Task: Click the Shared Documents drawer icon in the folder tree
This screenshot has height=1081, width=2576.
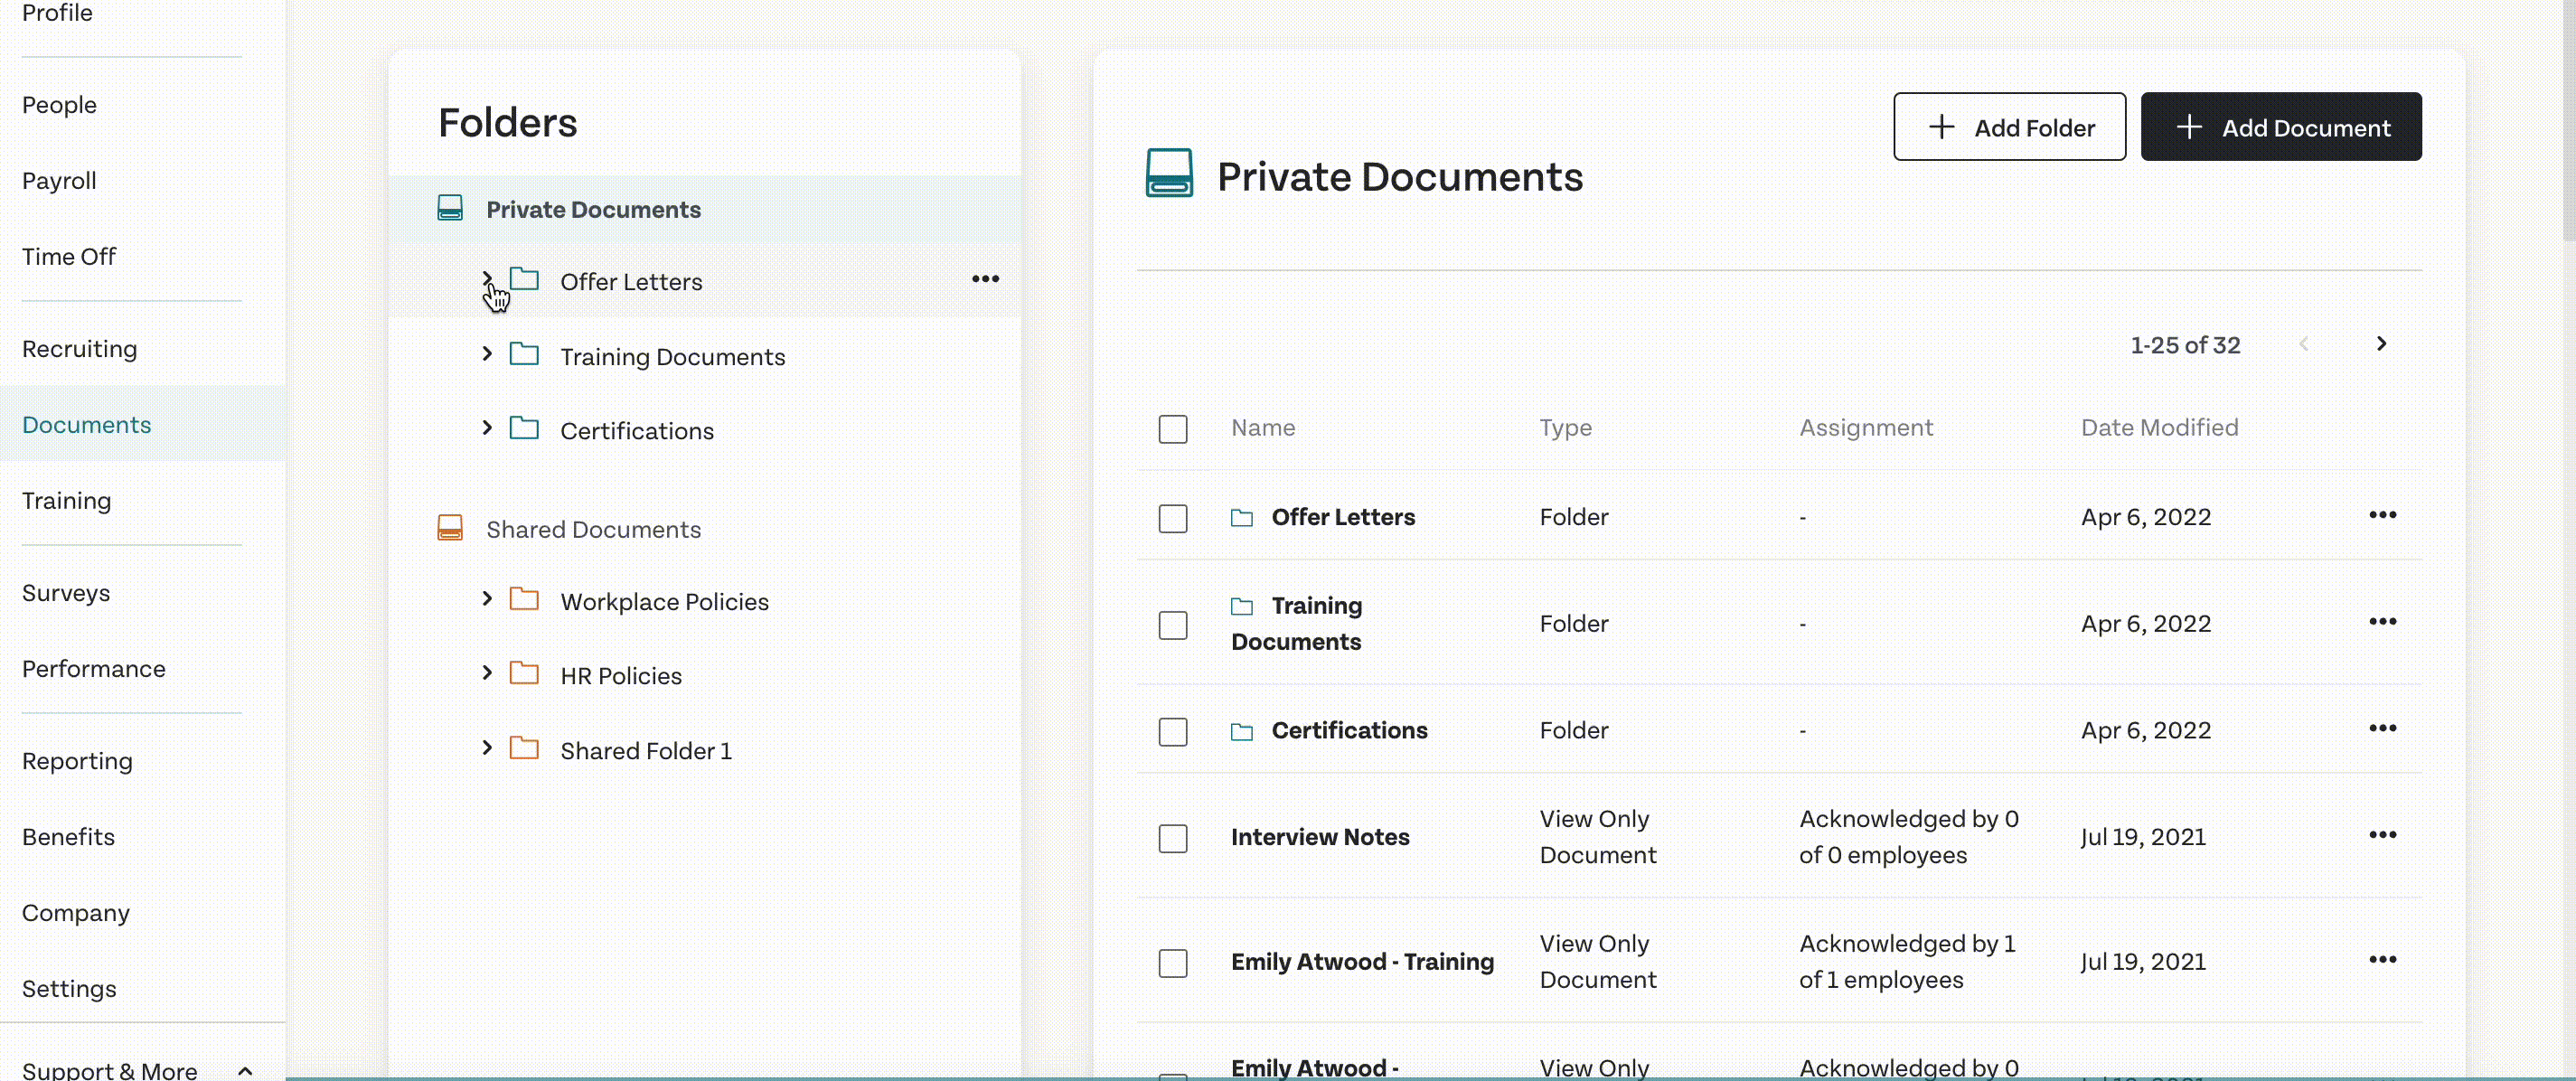Action: [x=450, y=528]
